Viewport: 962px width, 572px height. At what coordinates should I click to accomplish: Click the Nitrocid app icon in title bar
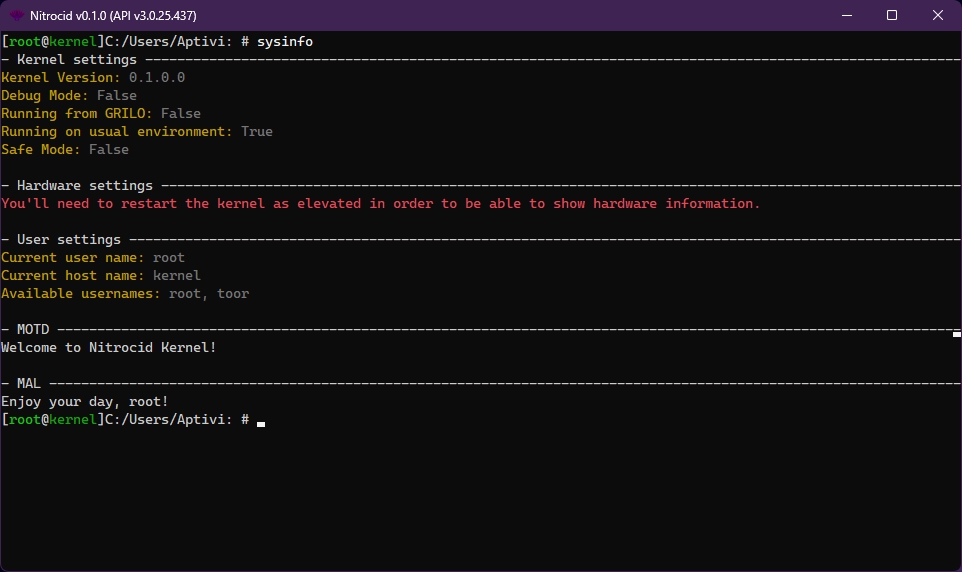pos(17,15)
